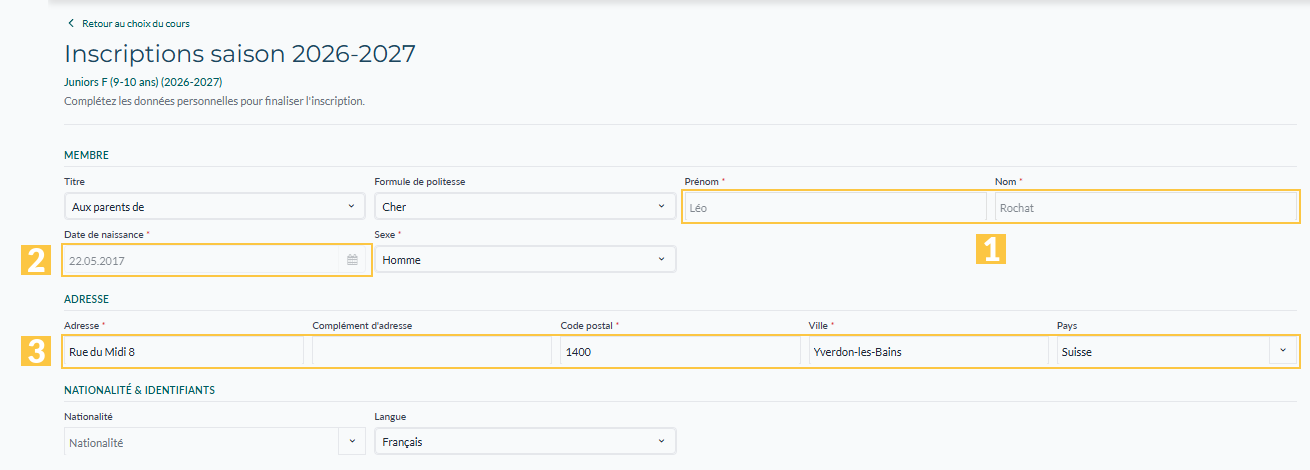Open the Titre dropdown 'Aux parents de'
The width and height of the screenshot is (1310, 470).
(214, 207)
